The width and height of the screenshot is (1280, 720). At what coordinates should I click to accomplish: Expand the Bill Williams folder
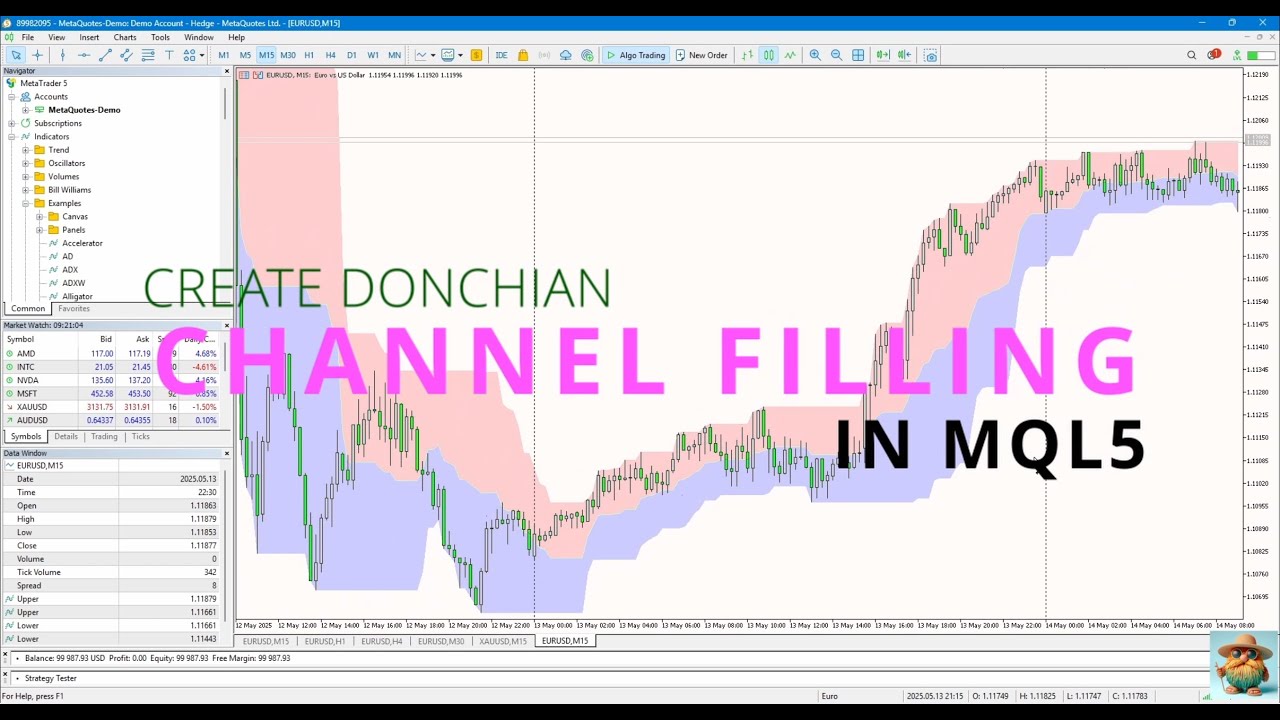(x=26, y=190)
